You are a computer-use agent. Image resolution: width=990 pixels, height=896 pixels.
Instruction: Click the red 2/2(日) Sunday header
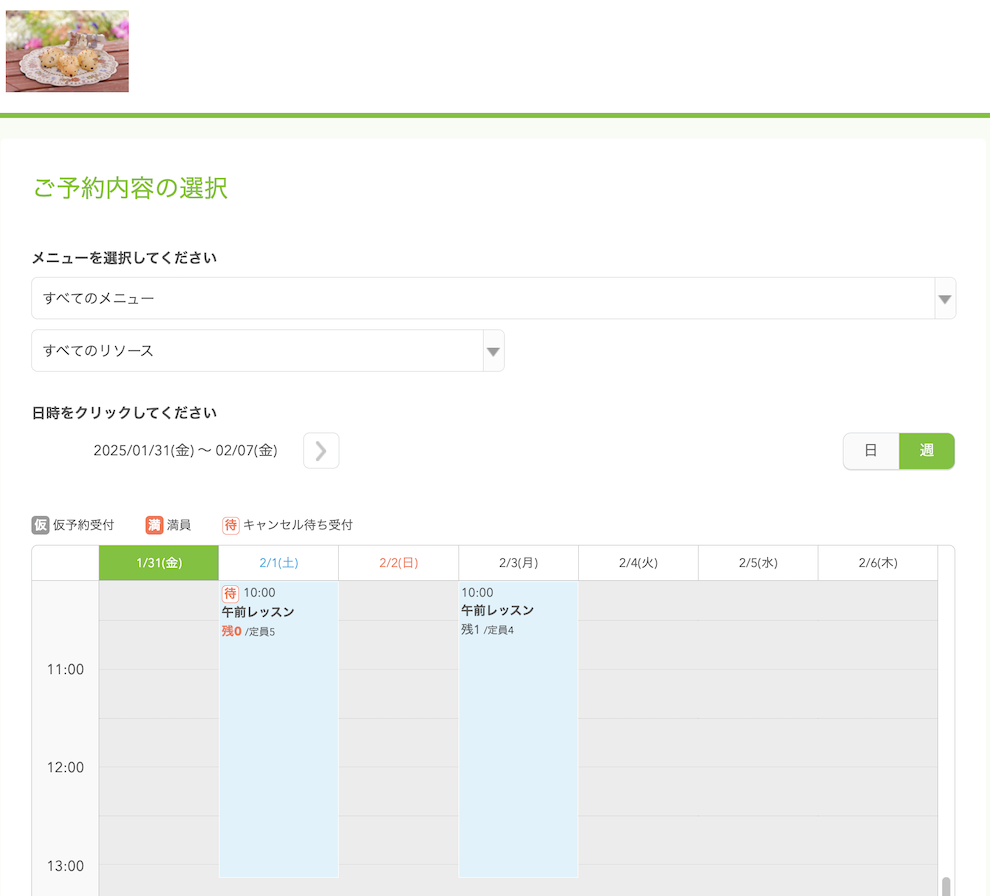(398, 562)
